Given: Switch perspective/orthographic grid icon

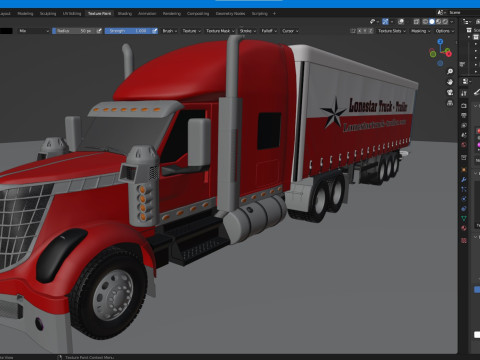Looking at the screenshot, I should pyautogui.click(x=450, y=103).
